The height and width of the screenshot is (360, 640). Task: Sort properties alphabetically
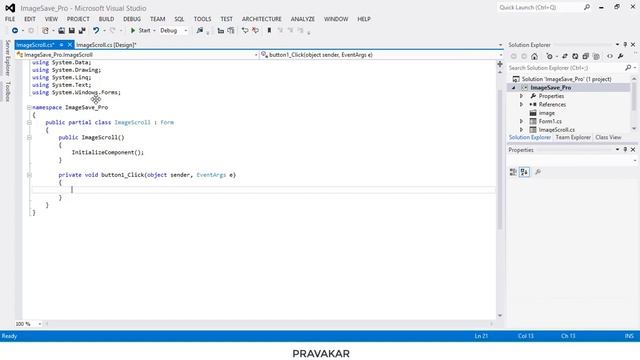(x=524, y=172)
